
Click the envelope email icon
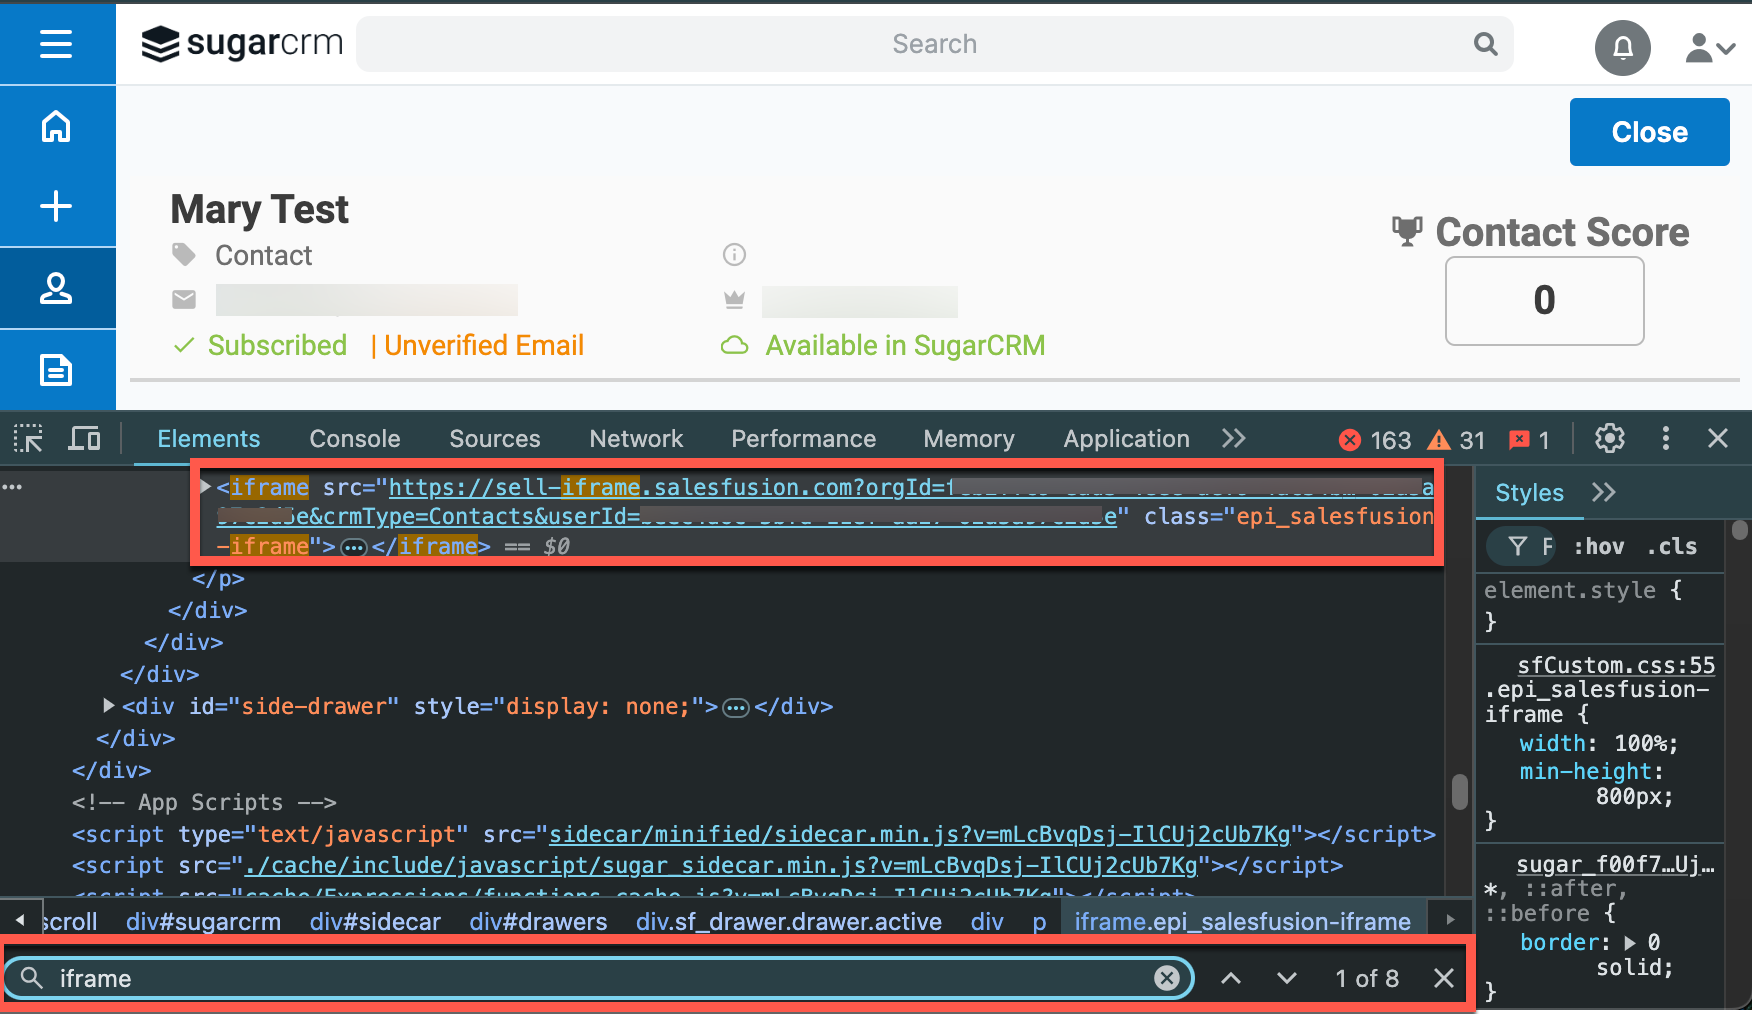pos(184,299)
